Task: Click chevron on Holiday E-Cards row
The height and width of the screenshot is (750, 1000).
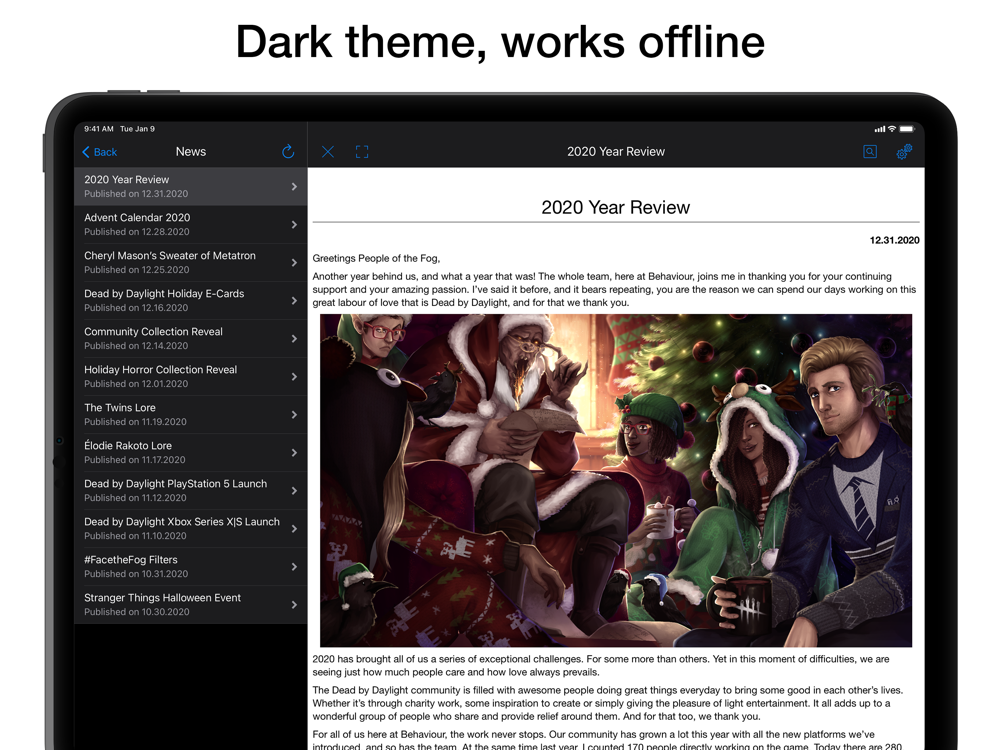Action: [294, 300]
